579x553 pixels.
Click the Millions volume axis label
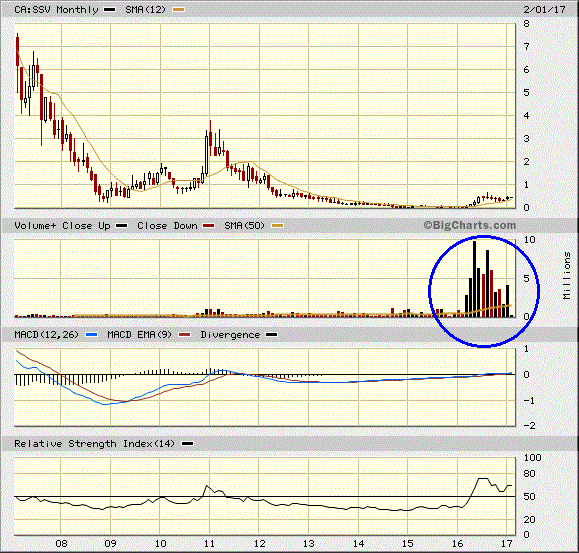tap(567, 275)
